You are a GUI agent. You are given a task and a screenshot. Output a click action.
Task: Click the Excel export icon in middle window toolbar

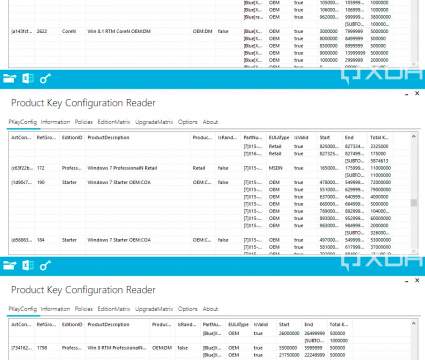click(28, 265)
